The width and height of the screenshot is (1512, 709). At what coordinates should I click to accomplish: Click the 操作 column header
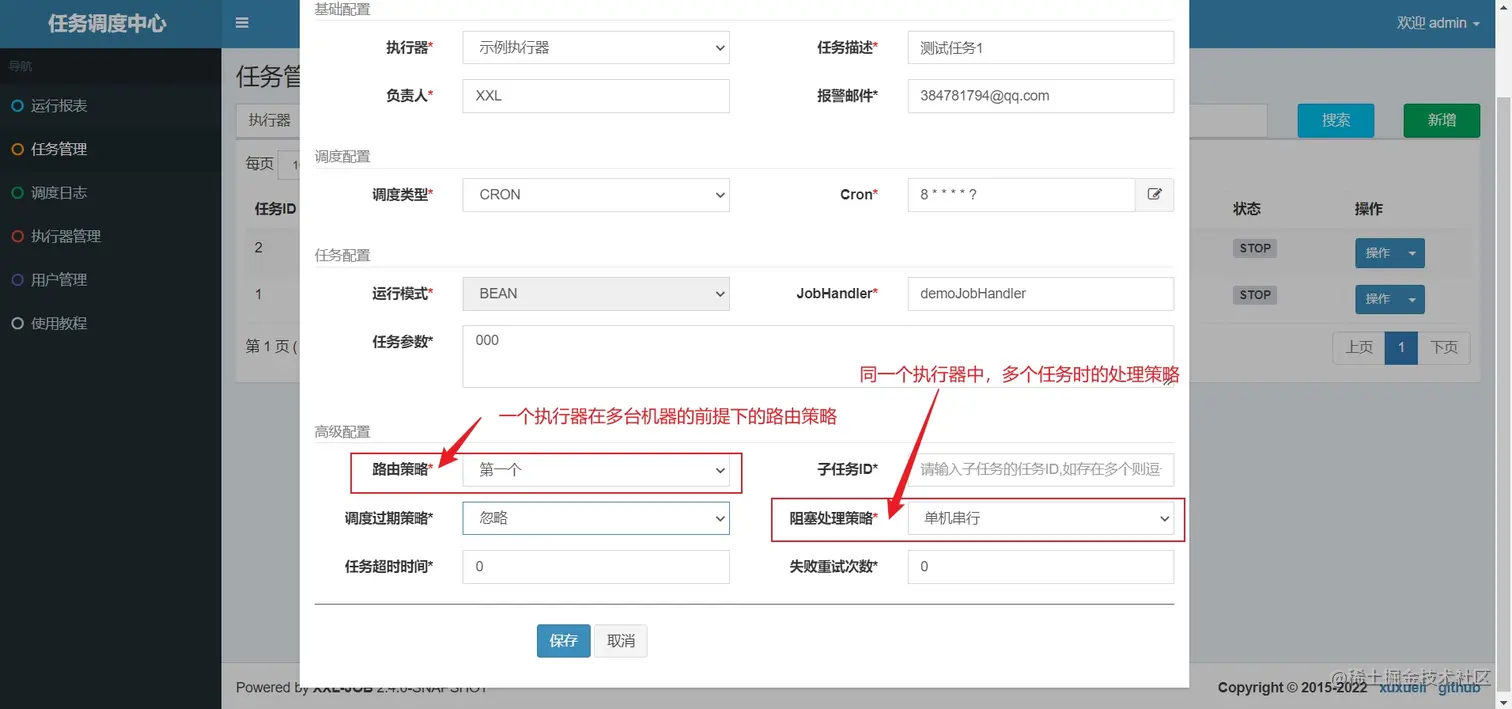(1369, 209)
